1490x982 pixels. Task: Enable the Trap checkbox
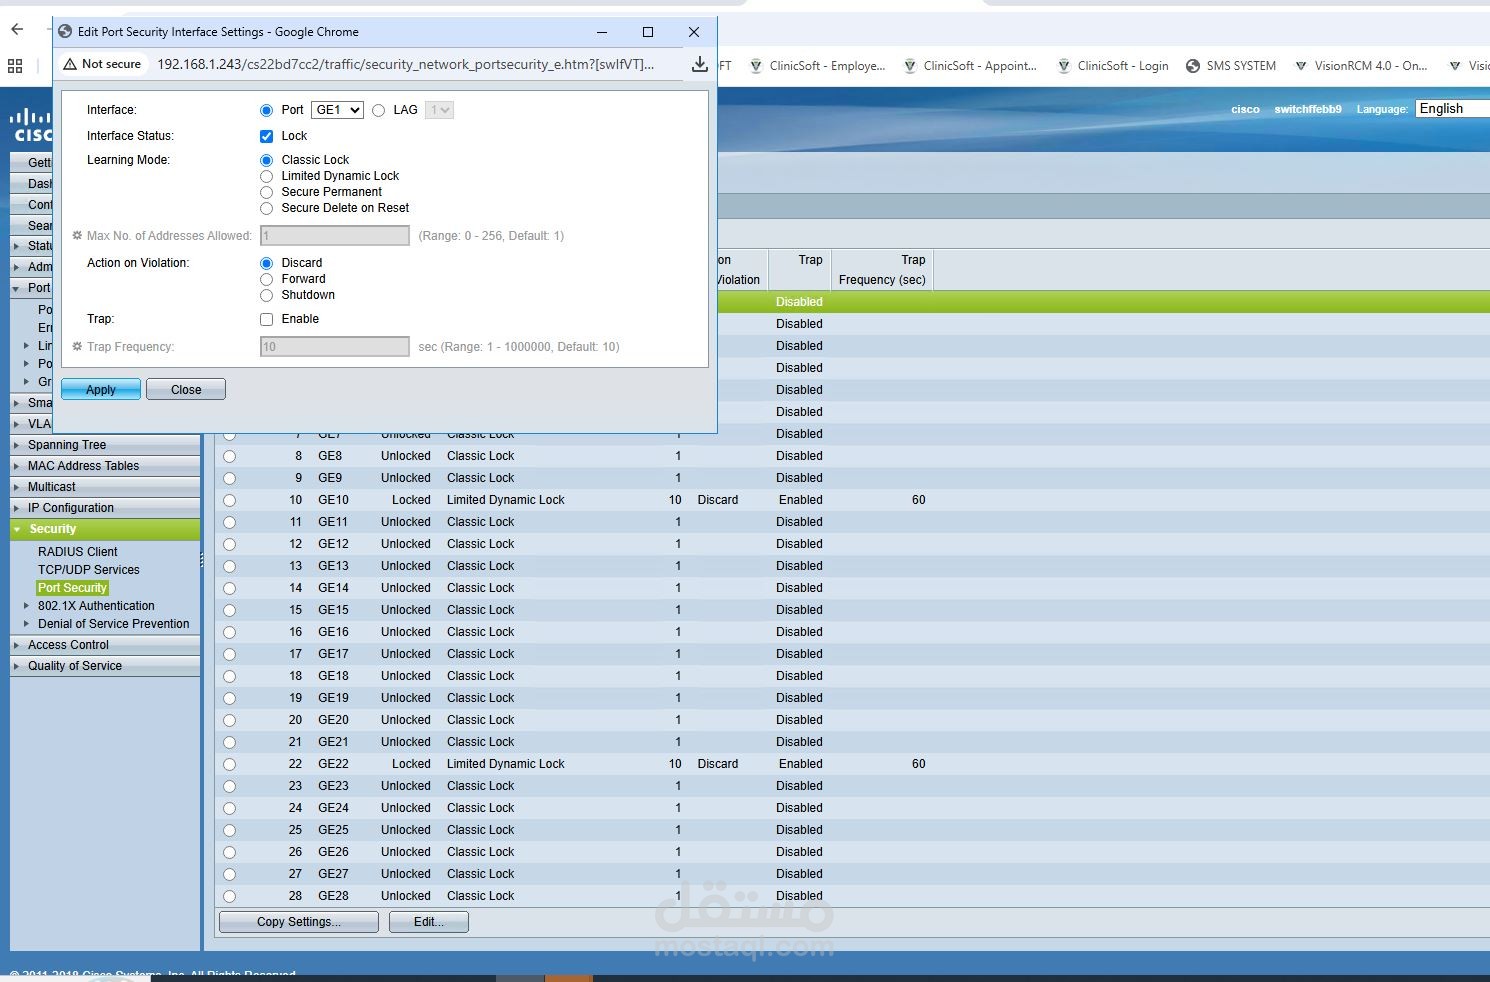266,319
